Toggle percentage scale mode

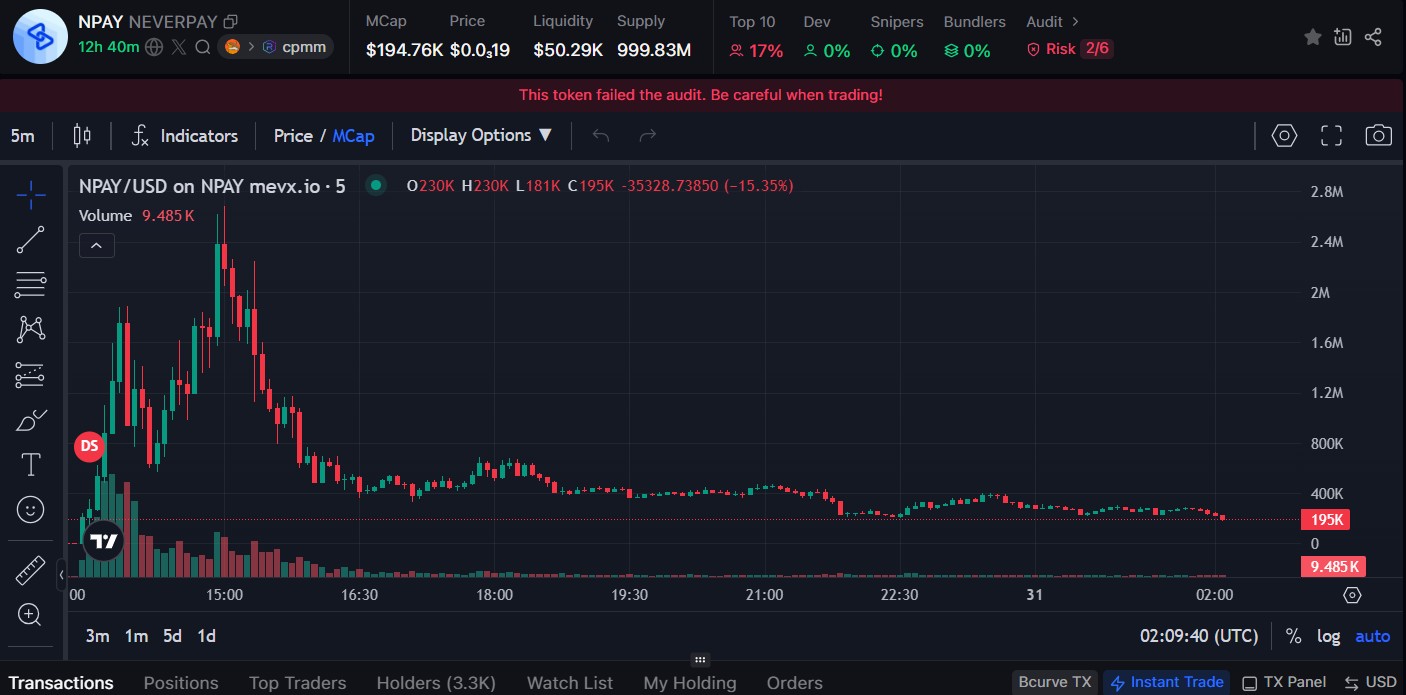pyautogui.click(x=1293, y=636)
